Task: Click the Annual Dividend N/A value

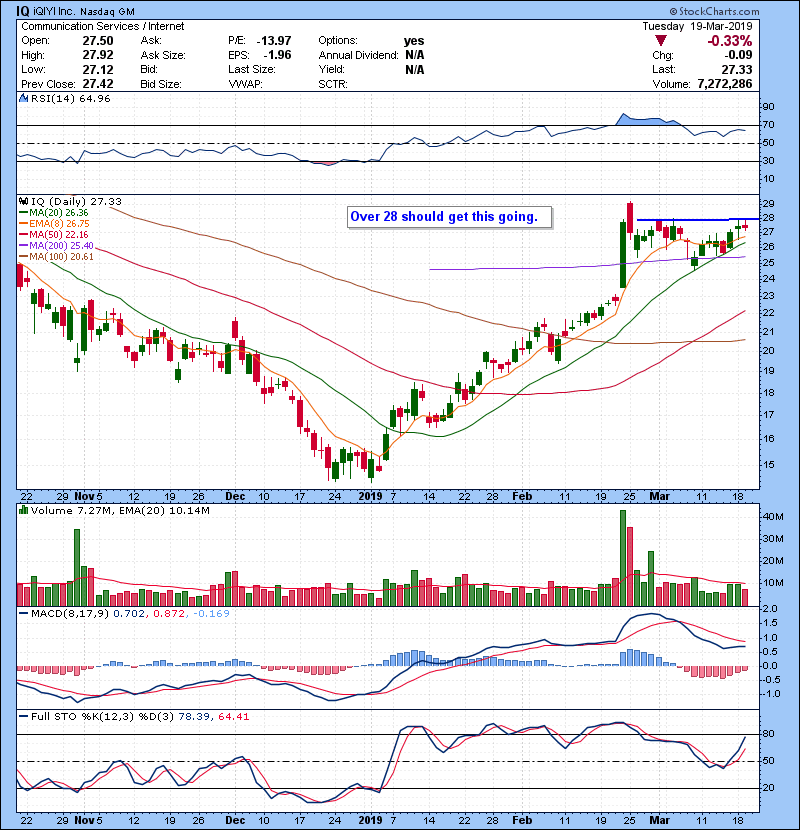Action: pos(415,55)
